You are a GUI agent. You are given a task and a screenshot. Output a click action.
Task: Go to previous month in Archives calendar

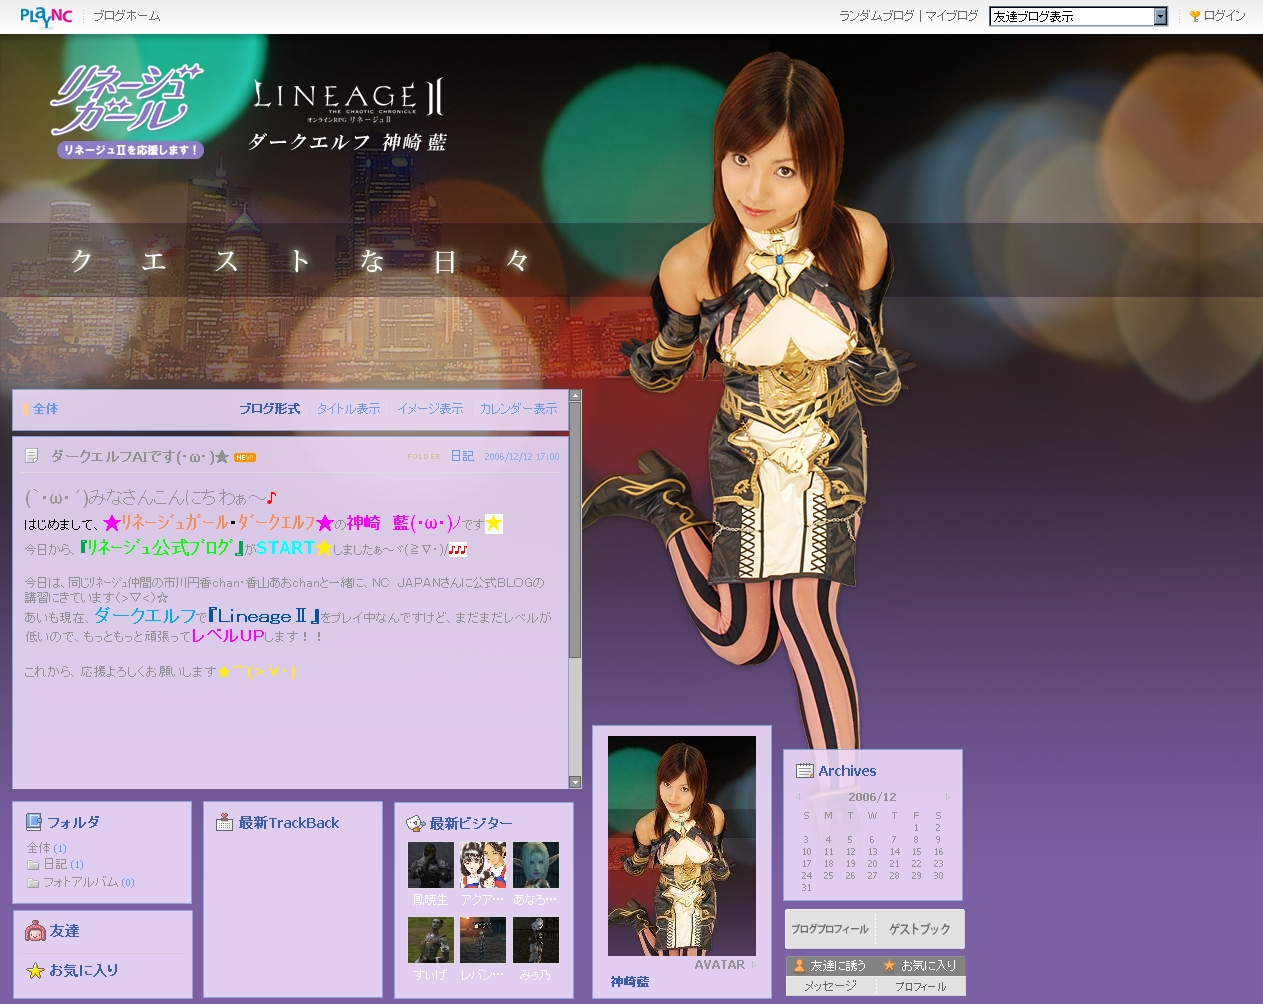(798, 797)
